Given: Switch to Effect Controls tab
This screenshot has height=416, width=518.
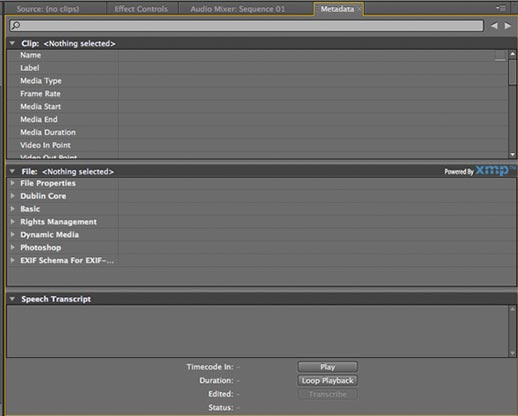Looking at the screenshot, I should pyautogui.click(x=141, y=9).
